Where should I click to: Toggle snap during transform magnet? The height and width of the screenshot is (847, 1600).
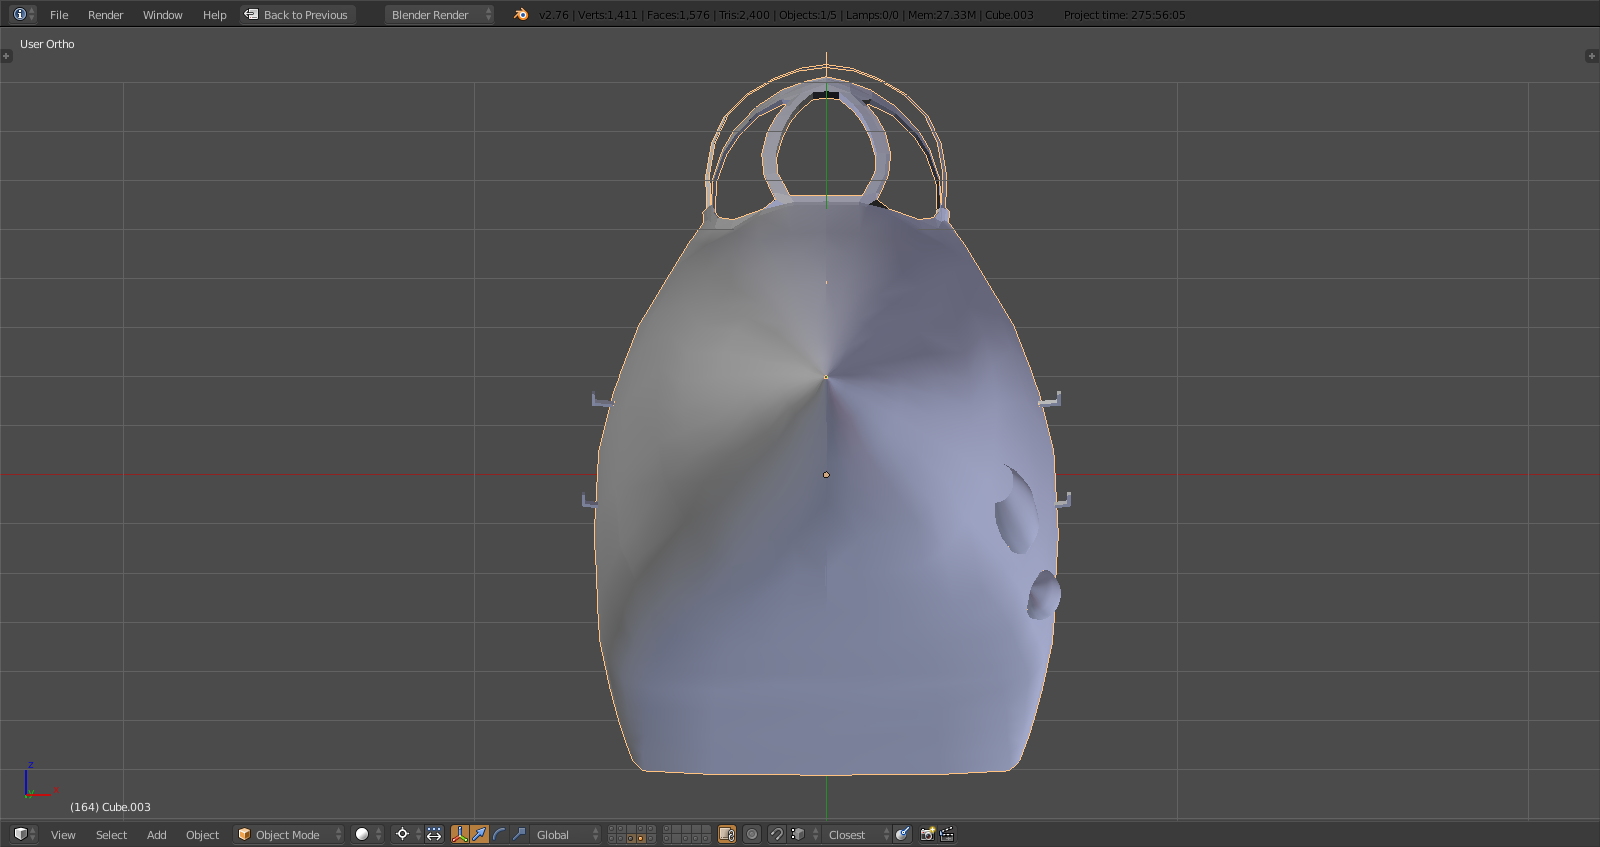(x=777, y=834)
